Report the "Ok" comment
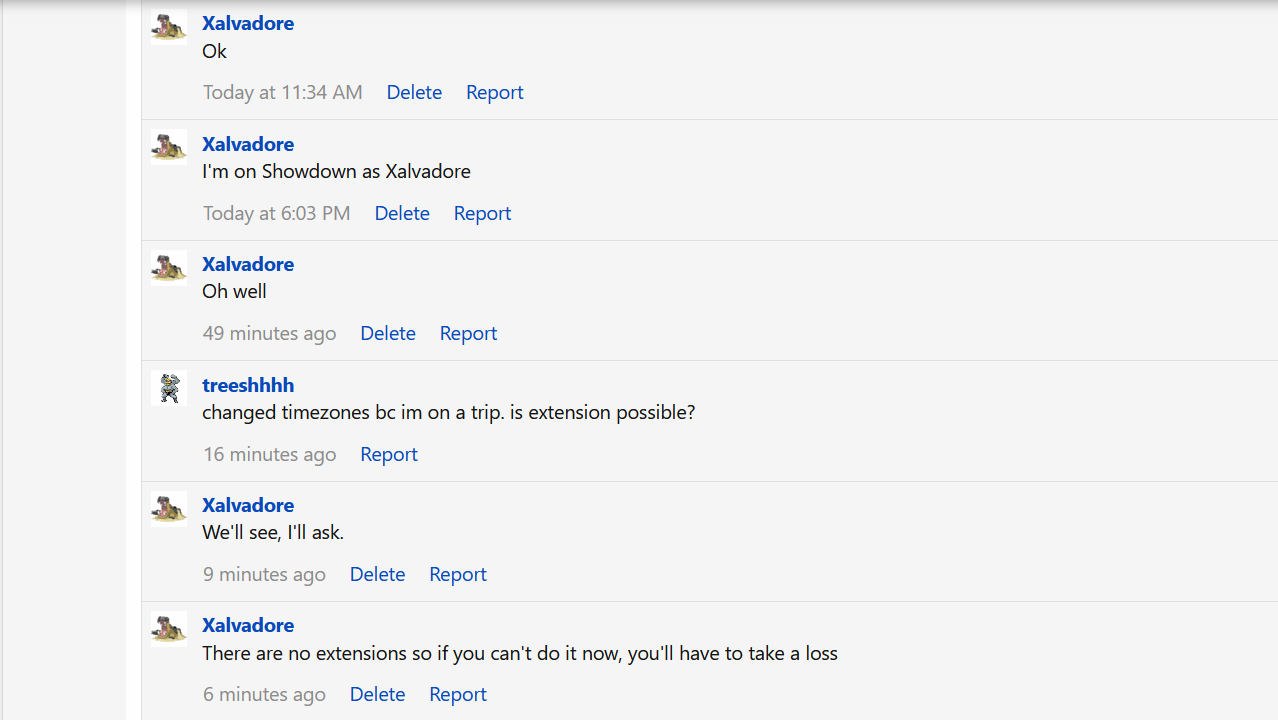This screenshot has width=1278, height=720. [494, 92]
